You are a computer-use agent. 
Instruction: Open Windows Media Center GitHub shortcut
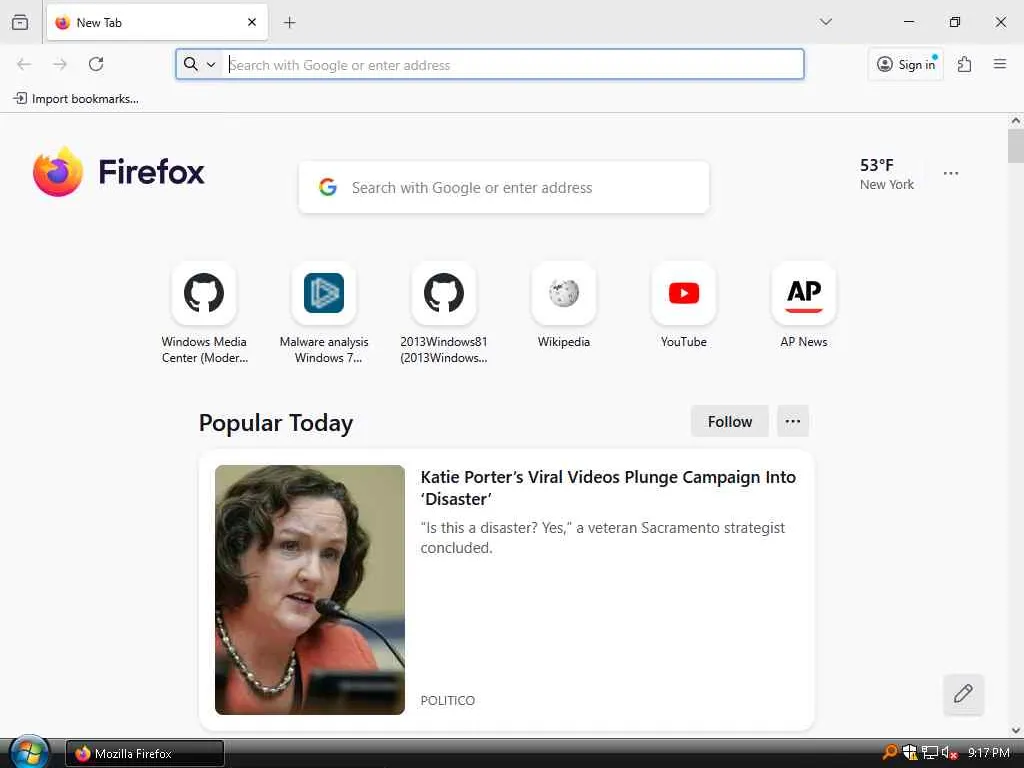coord(204,313)
